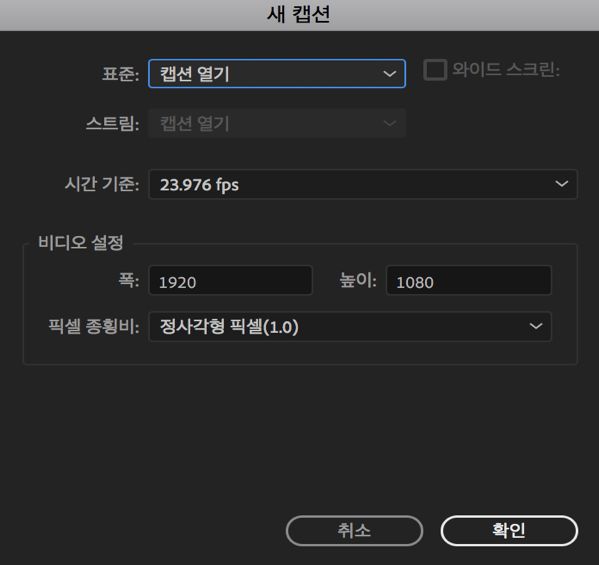The image size is (599, 565).
Task: Click the 취소 cancel button
Action: (x=354, y=531)
